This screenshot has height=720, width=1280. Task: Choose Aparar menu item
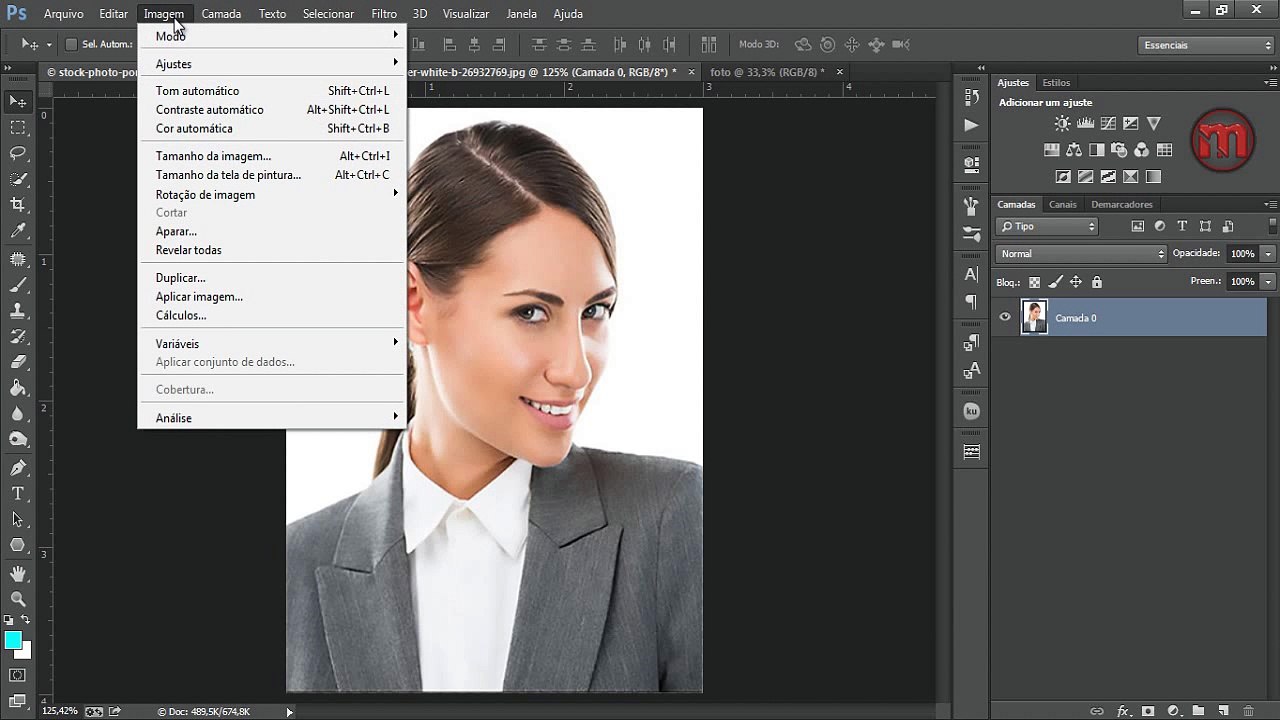(x=272, y=231)
